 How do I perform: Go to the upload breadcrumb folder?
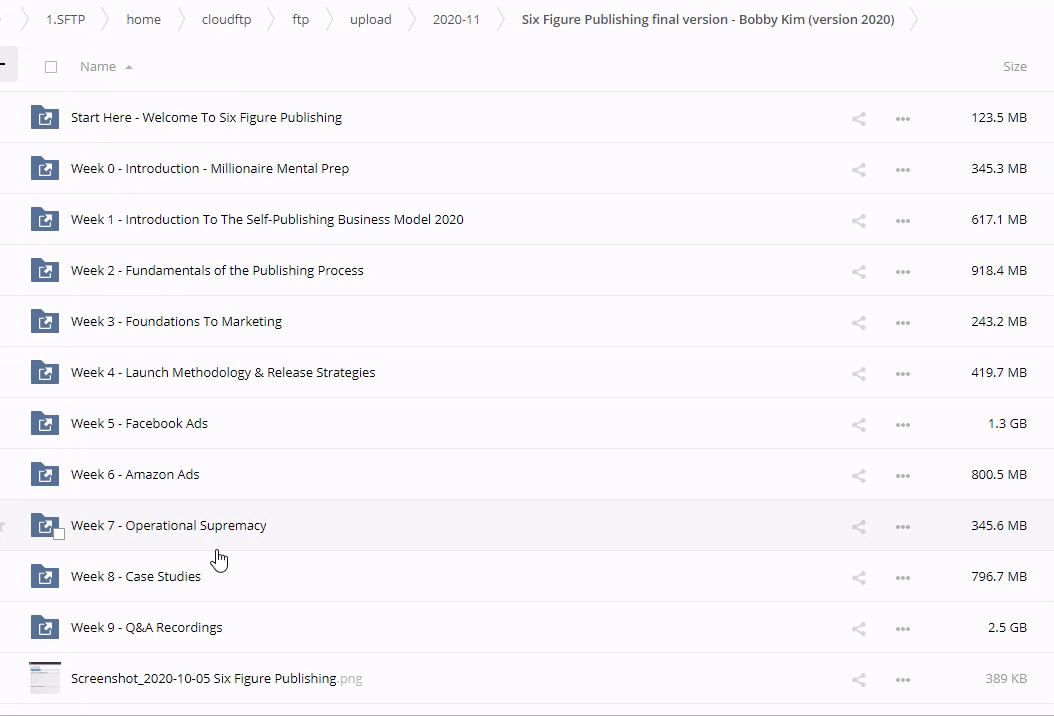coord(370,19)
